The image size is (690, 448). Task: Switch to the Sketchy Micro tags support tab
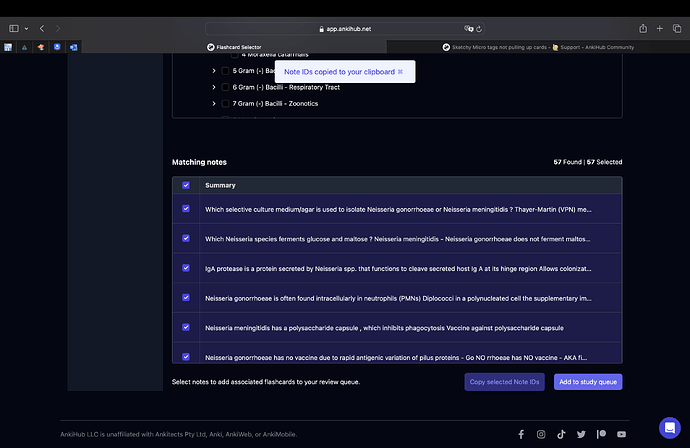[x=538, y=47]
